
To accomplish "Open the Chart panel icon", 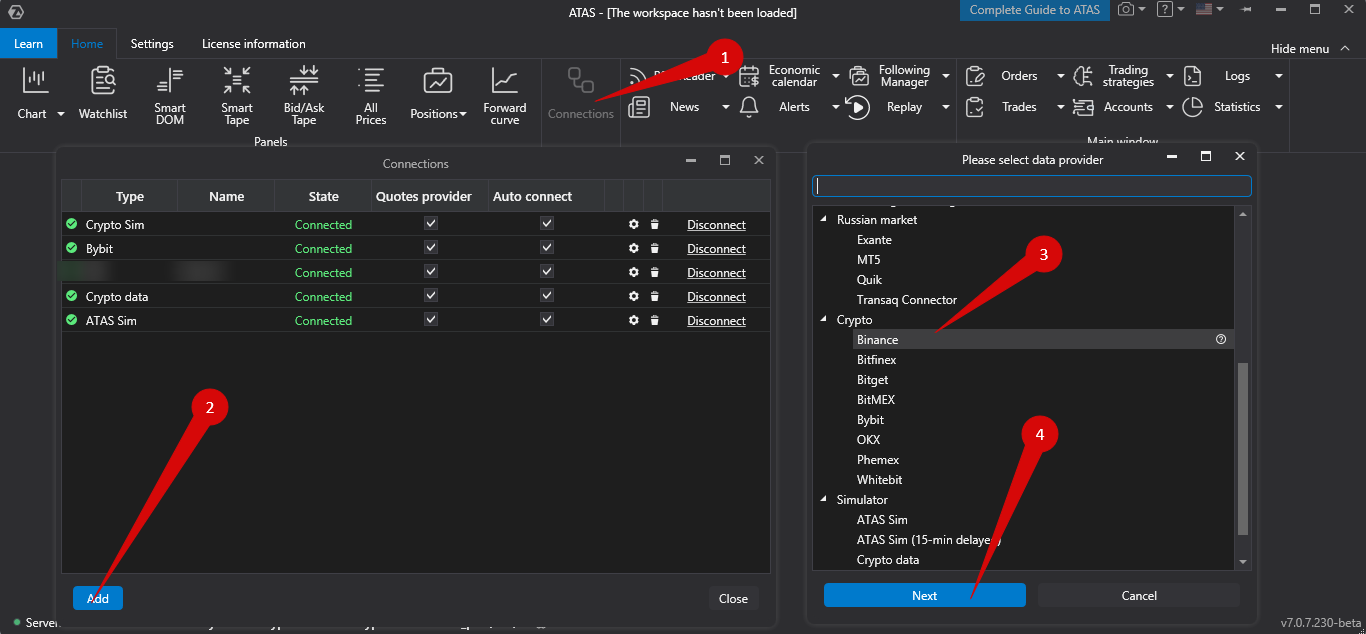I will coord(36,80).
